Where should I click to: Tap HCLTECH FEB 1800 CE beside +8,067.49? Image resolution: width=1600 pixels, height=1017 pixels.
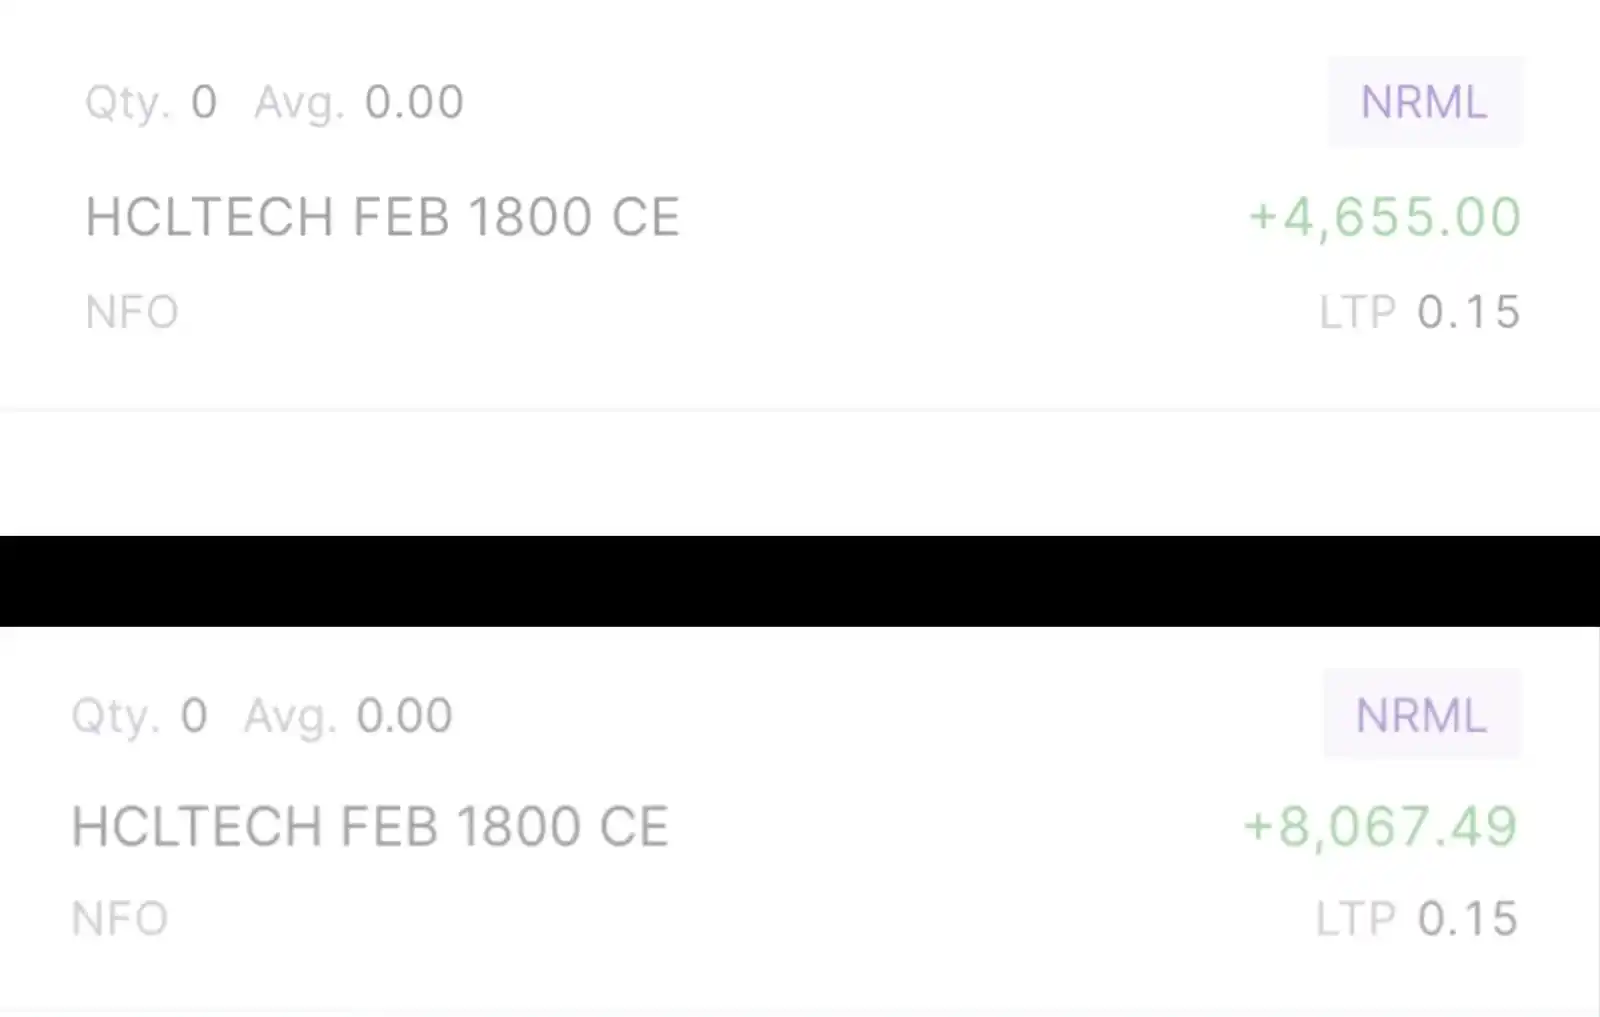[x=370, y=827]
